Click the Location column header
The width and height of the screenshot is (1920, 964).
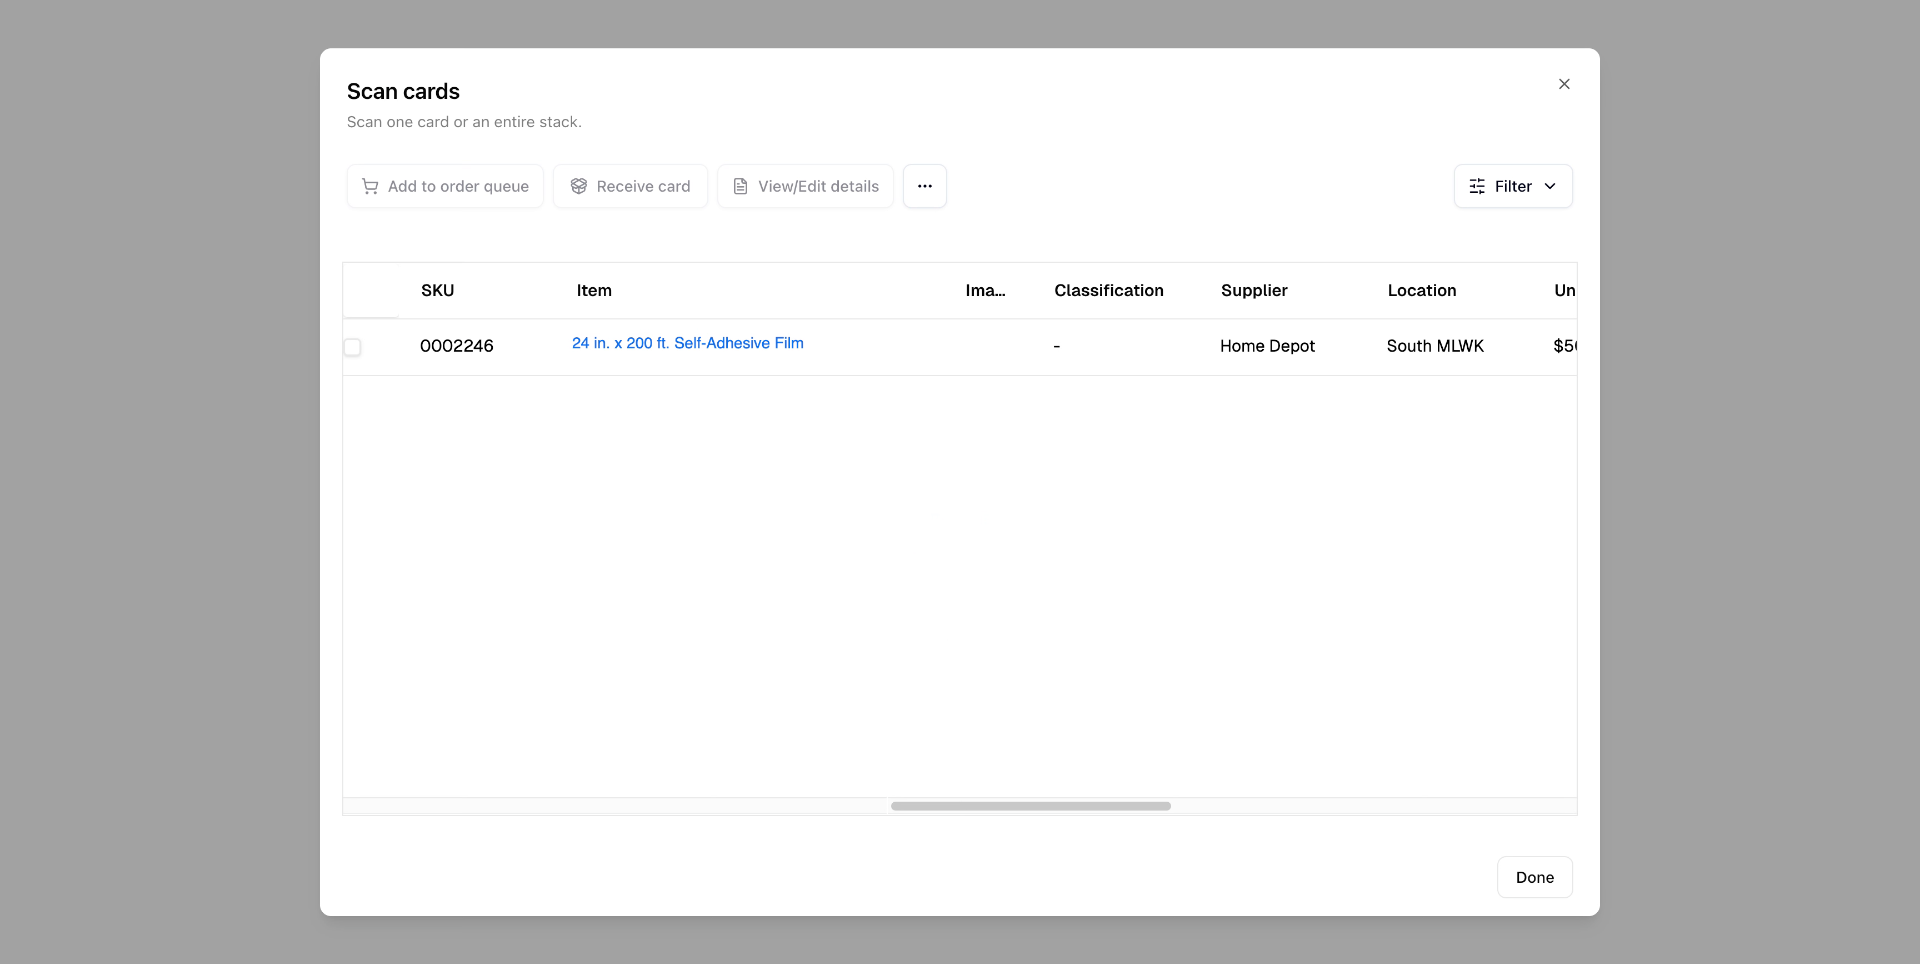click(x=1422, y=291)
